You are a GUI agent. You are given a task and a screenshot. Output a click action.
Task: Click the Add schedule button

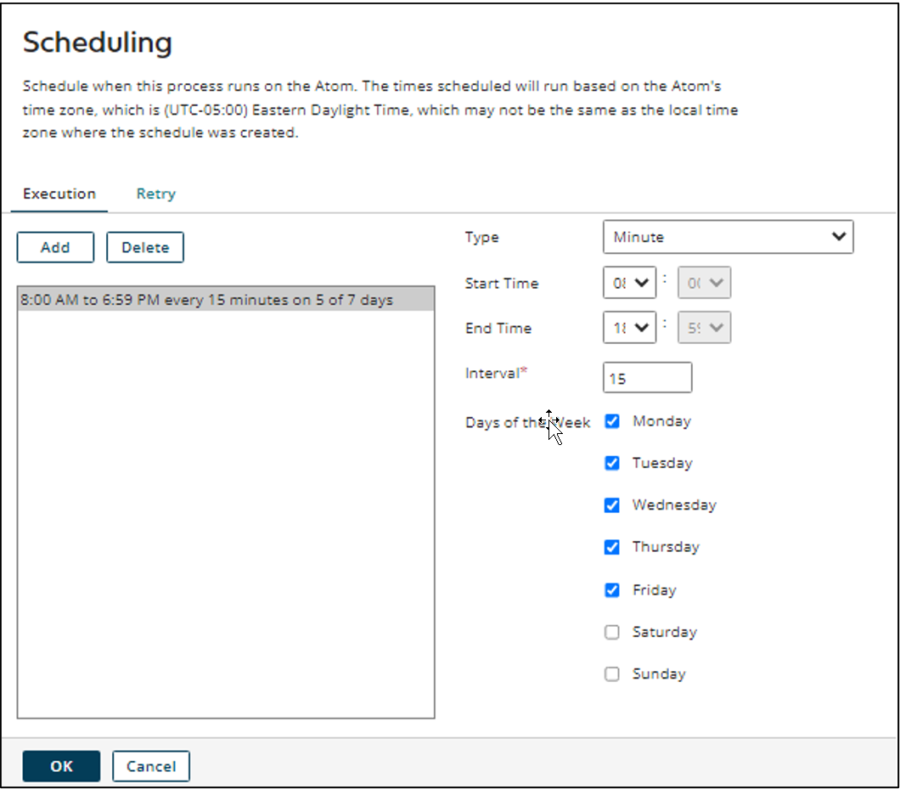tap(55, 247)
